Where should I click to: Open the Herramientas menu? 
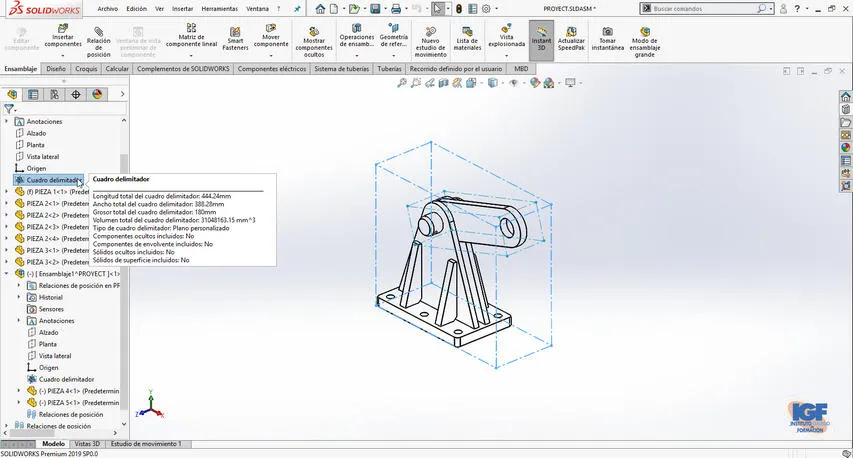(219, 9)
